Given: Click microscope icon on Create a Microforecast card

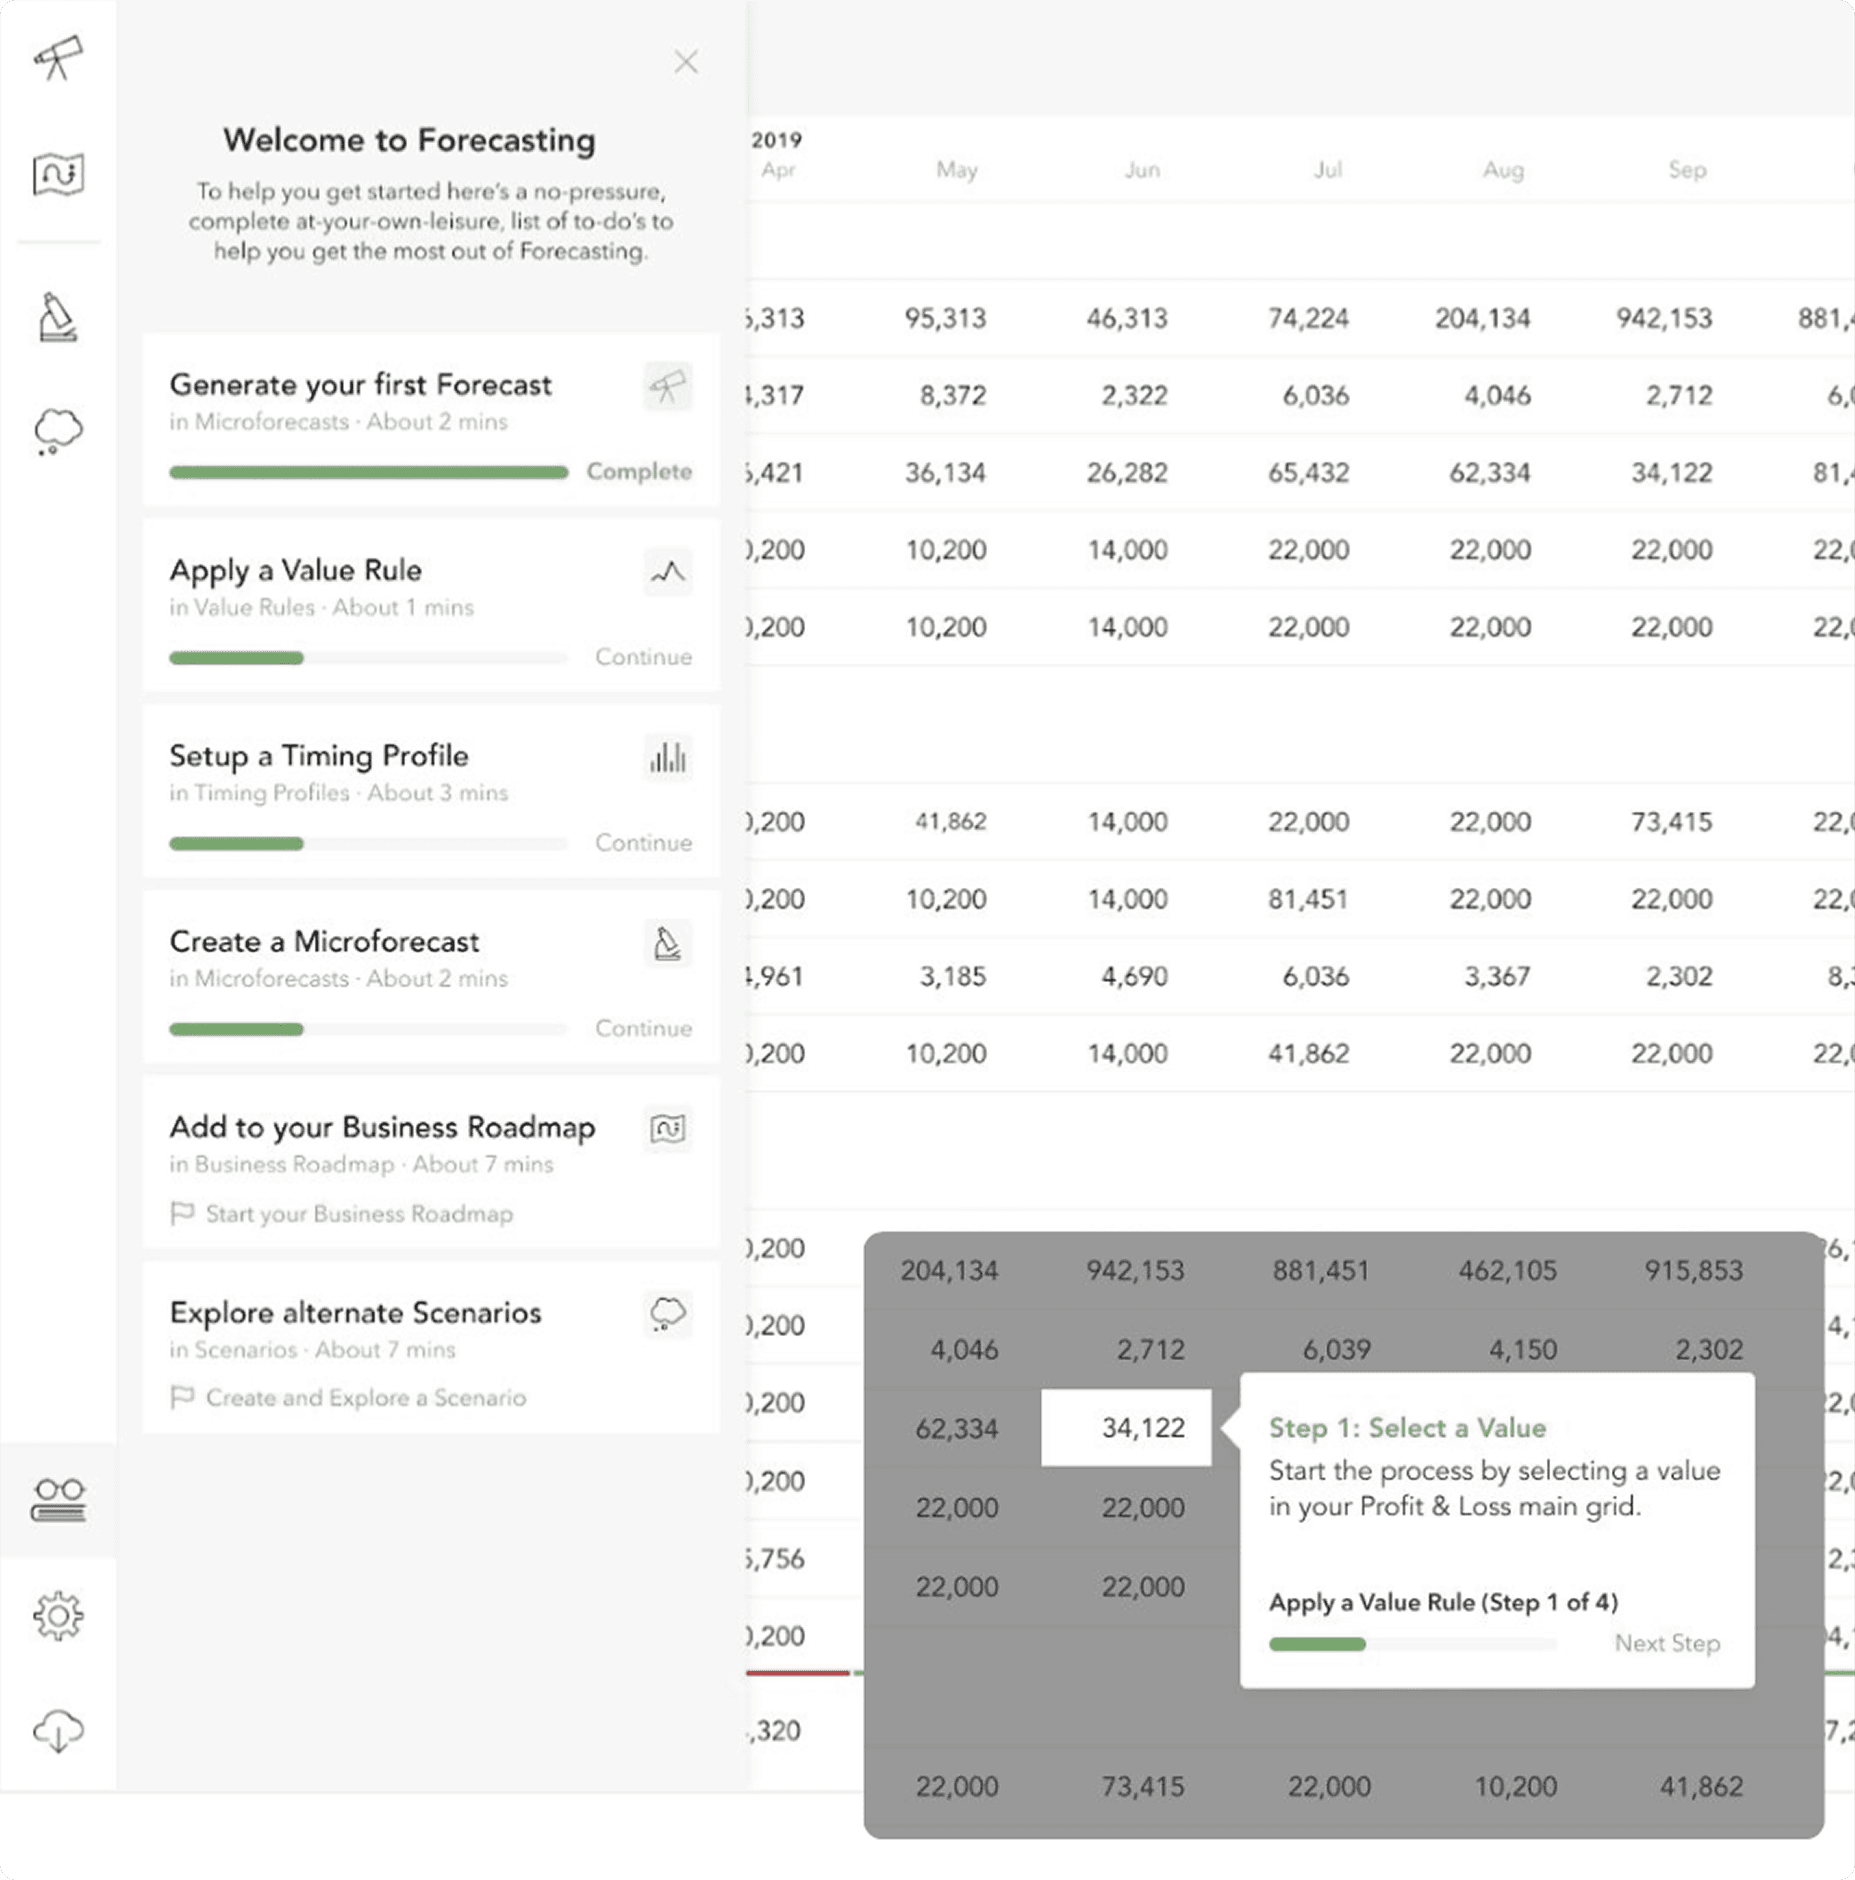Looking at the screenshot, I should click(668, 943).
